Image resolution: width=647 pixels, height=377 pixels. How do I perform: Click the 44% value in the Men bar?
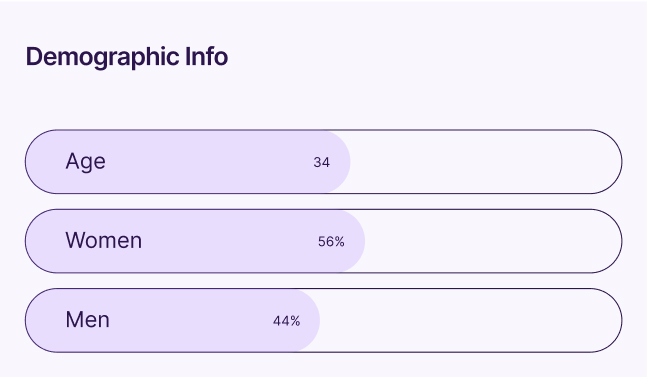click(286, 321)
